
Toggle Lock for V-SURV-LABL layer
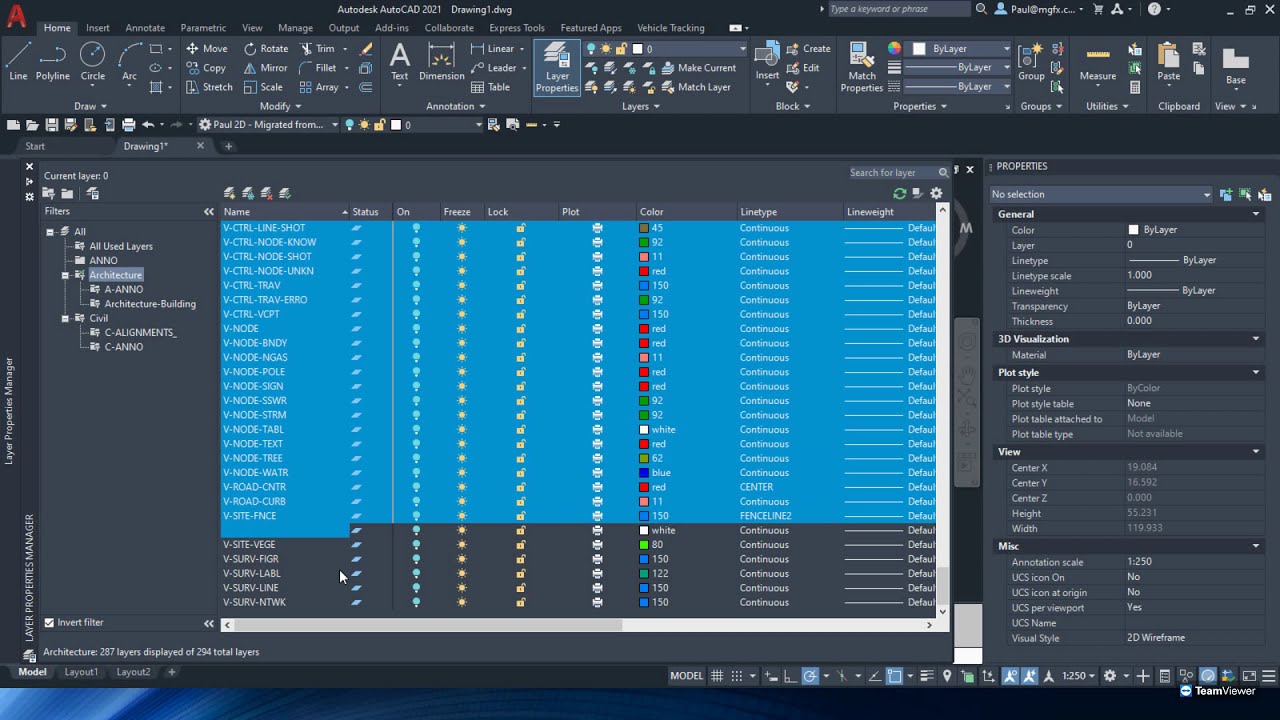point(520,574)
